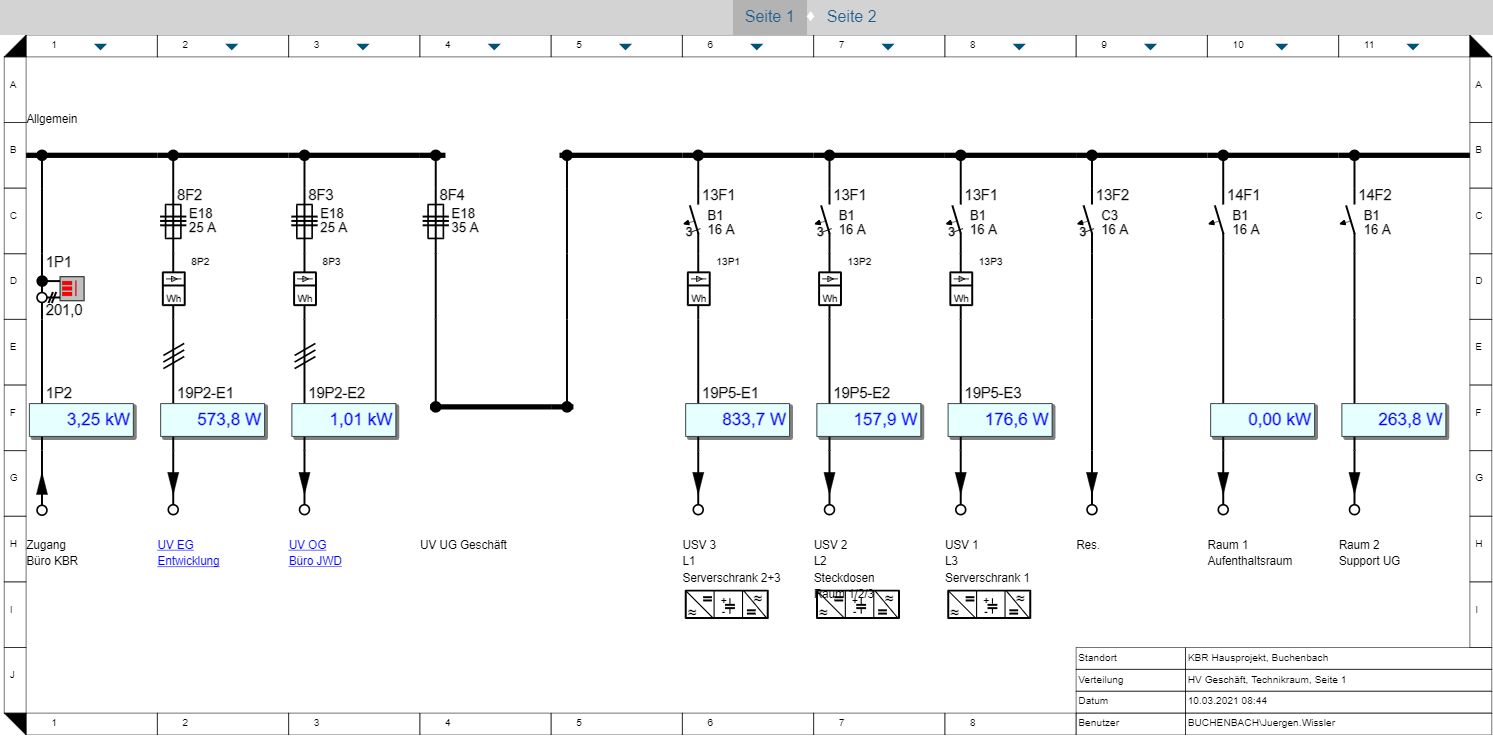The height and width of the screenshot is (736, 1493).
Task: Expand the column 11 dropdown arrow
Action: 1412,46
